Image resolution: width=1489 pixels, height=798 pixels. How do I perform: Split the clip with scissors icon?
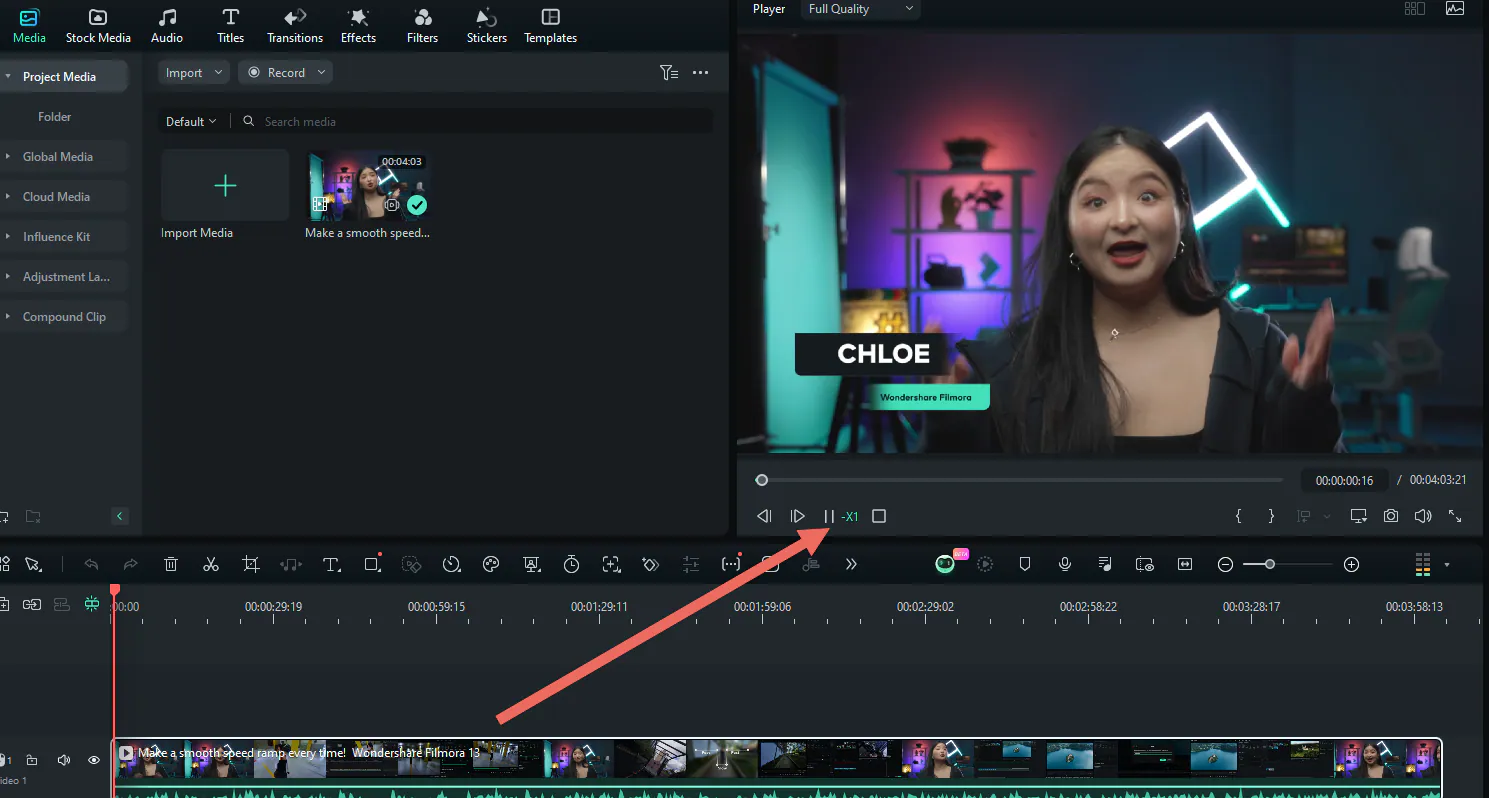pos(210,565)
